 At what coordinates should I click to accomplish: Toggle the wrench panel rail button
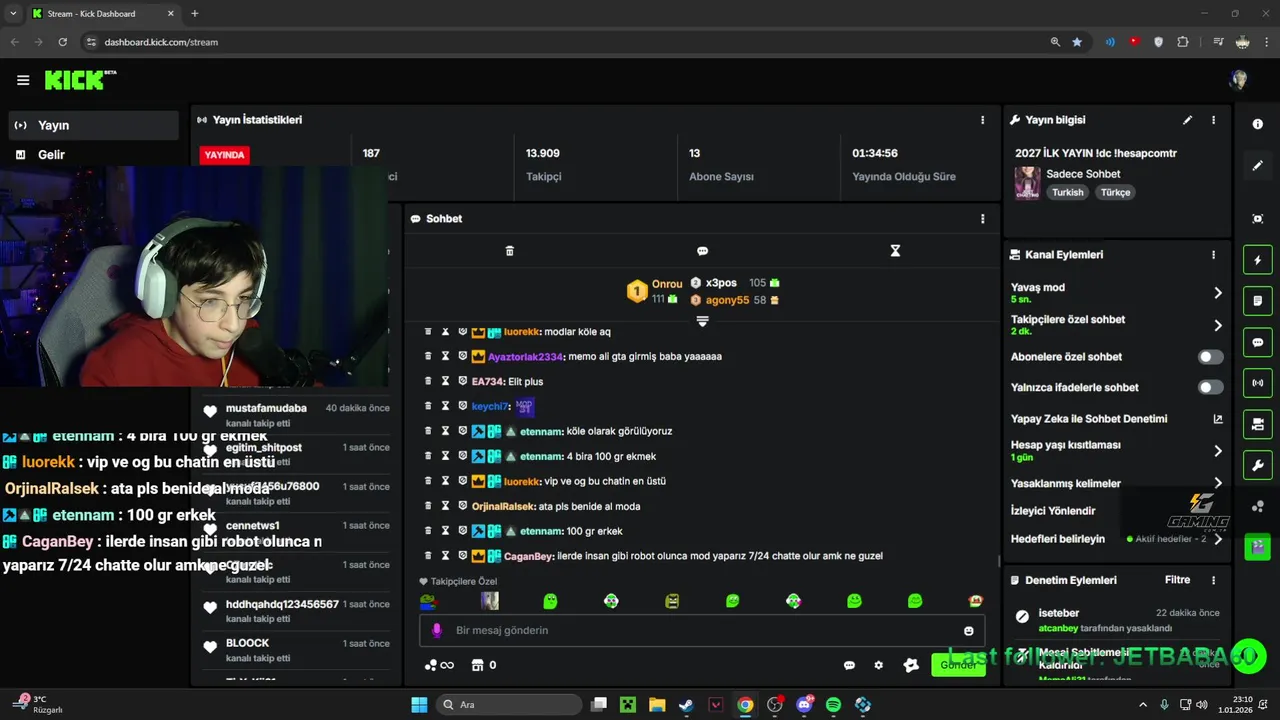pyautogui.click(x=1258, y=465)
